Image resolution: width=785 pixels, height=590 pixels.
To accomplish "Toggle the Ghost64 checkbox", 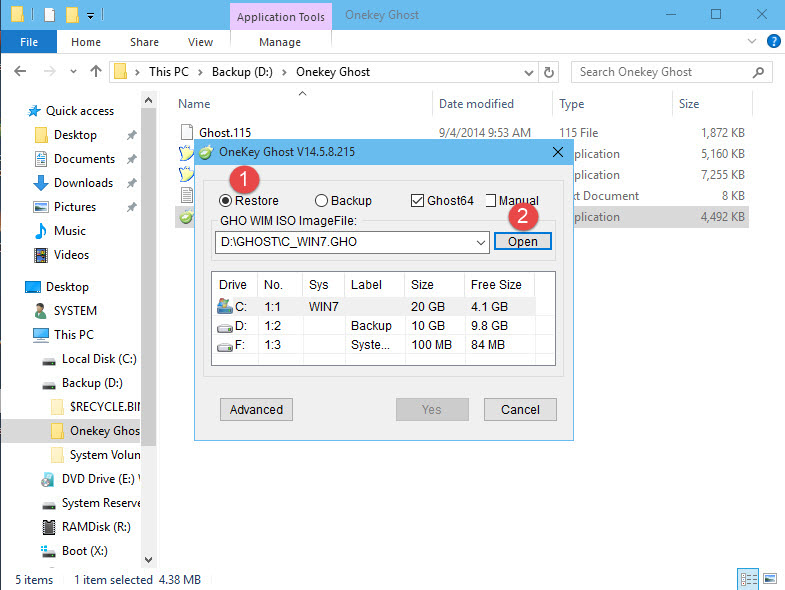I will (x=417, y=201).
